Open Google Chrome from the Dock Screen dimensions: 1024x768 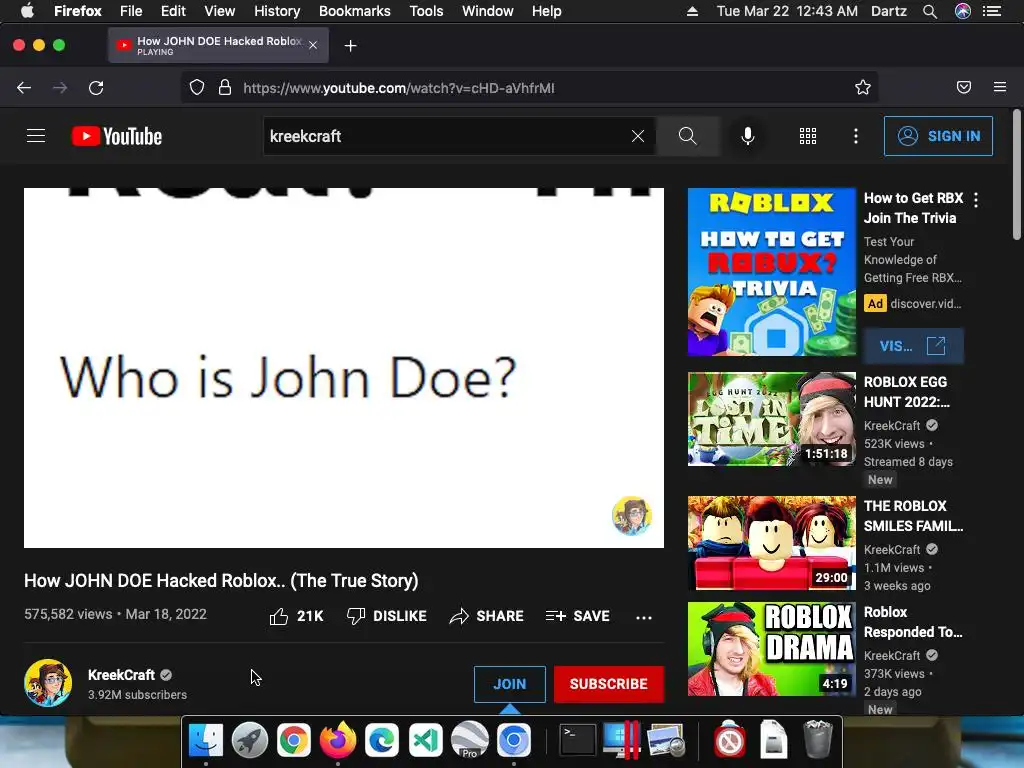coord(294,740)
